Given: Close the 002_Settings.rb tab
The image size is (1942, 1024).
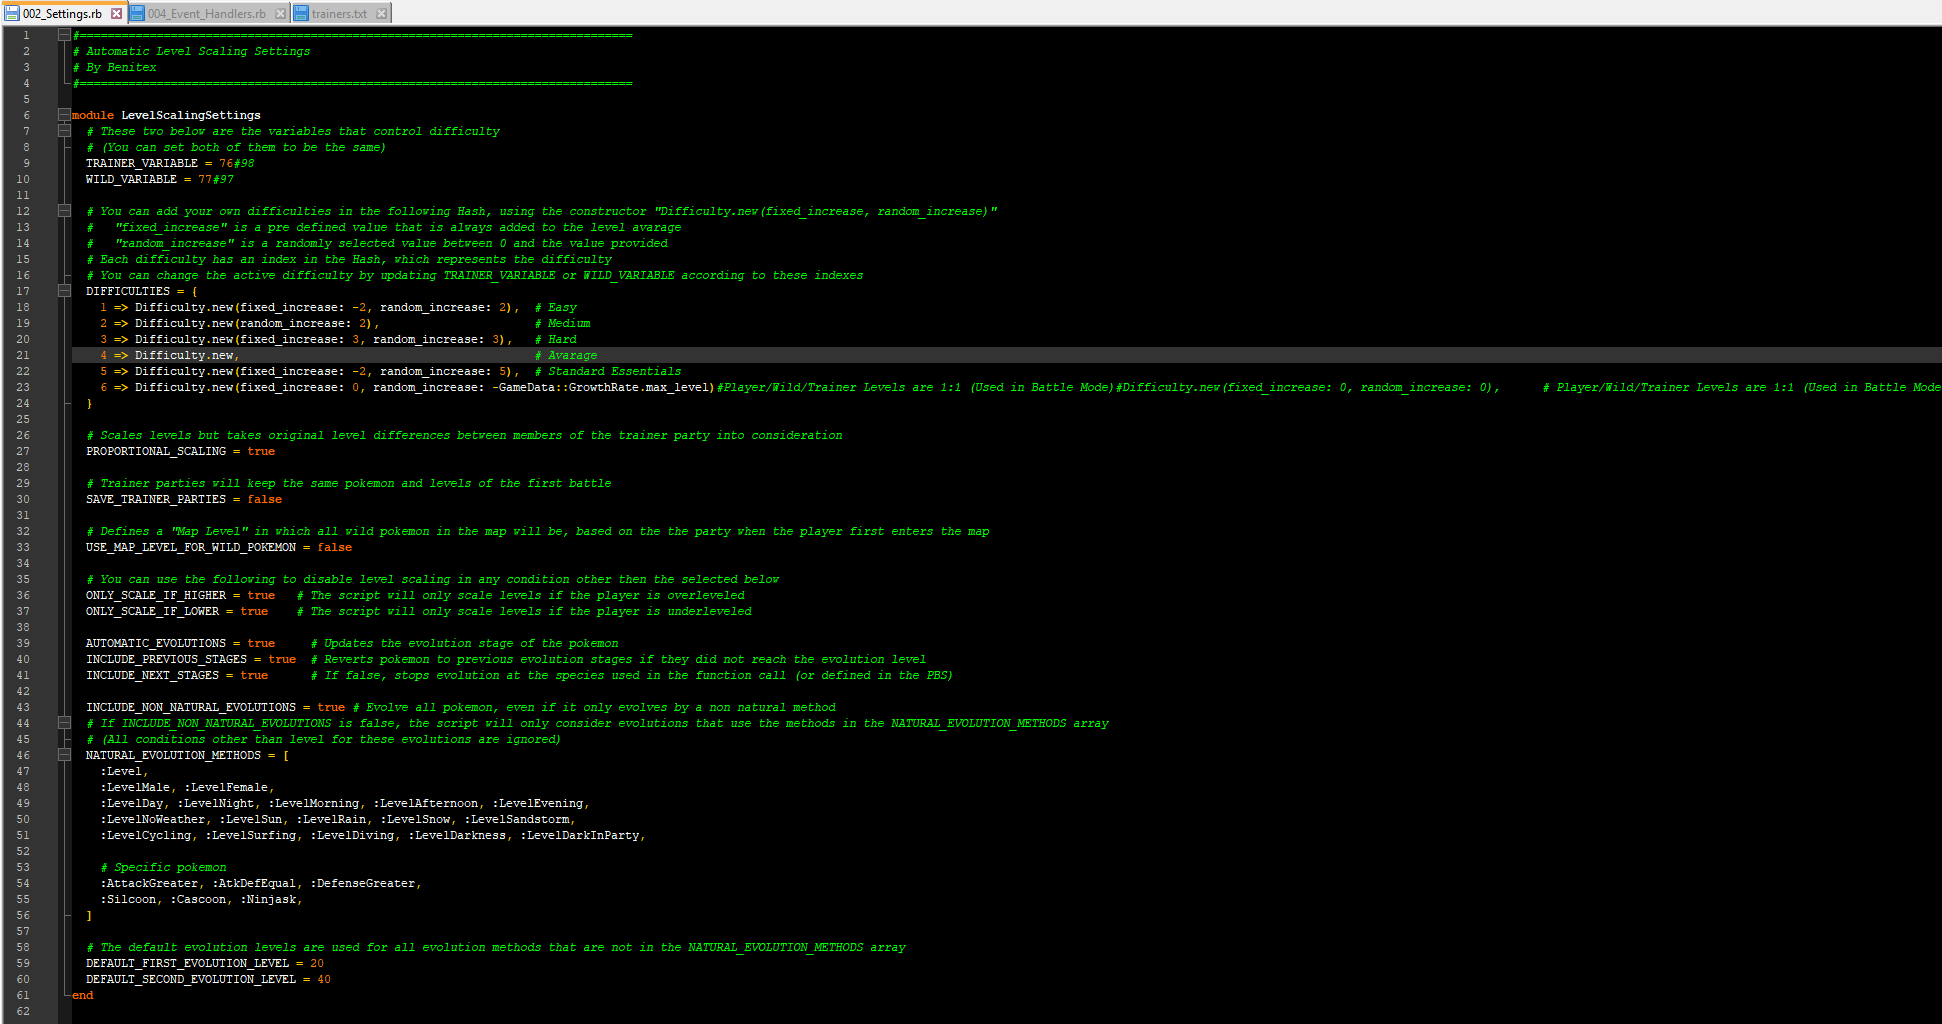Looking at the screenshot, I should point(117,13).
